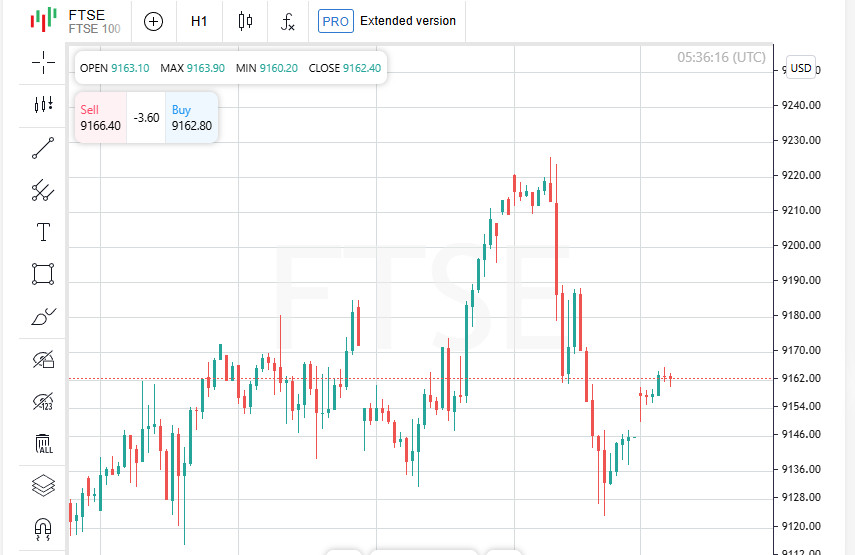Screen dimensions: 855x555
Task: Add symbol with the plus button
Action: 153,21
